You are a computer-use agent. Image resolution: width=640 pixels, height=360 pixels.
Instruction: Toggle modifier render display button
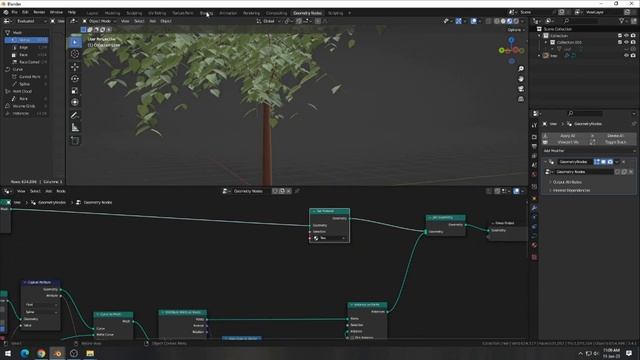click(610, 162)
